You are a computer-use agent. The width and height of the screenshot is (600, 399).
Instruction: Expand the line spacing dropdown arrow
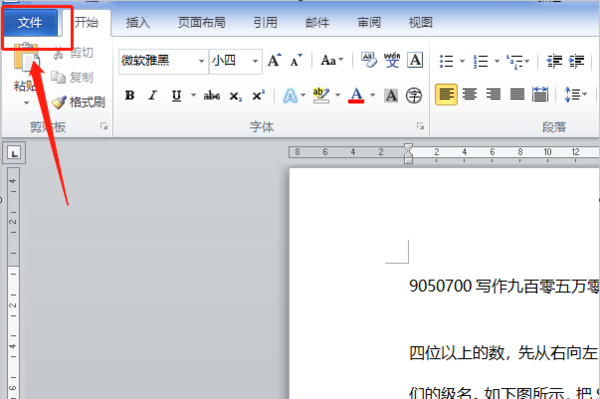[584, 94]
